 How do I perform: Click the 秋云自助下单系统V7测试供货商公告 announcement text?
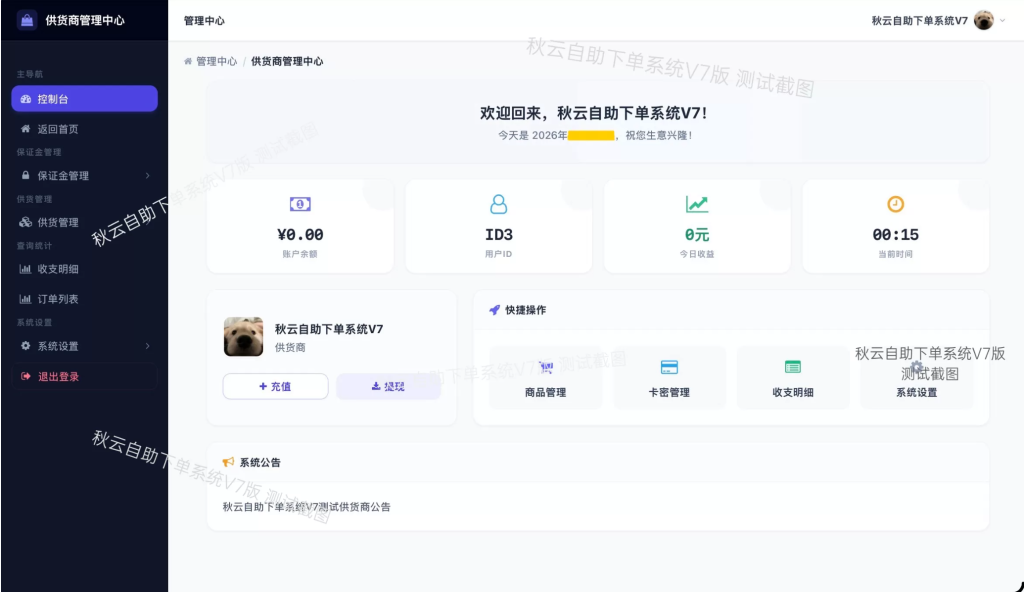[306, 506]
